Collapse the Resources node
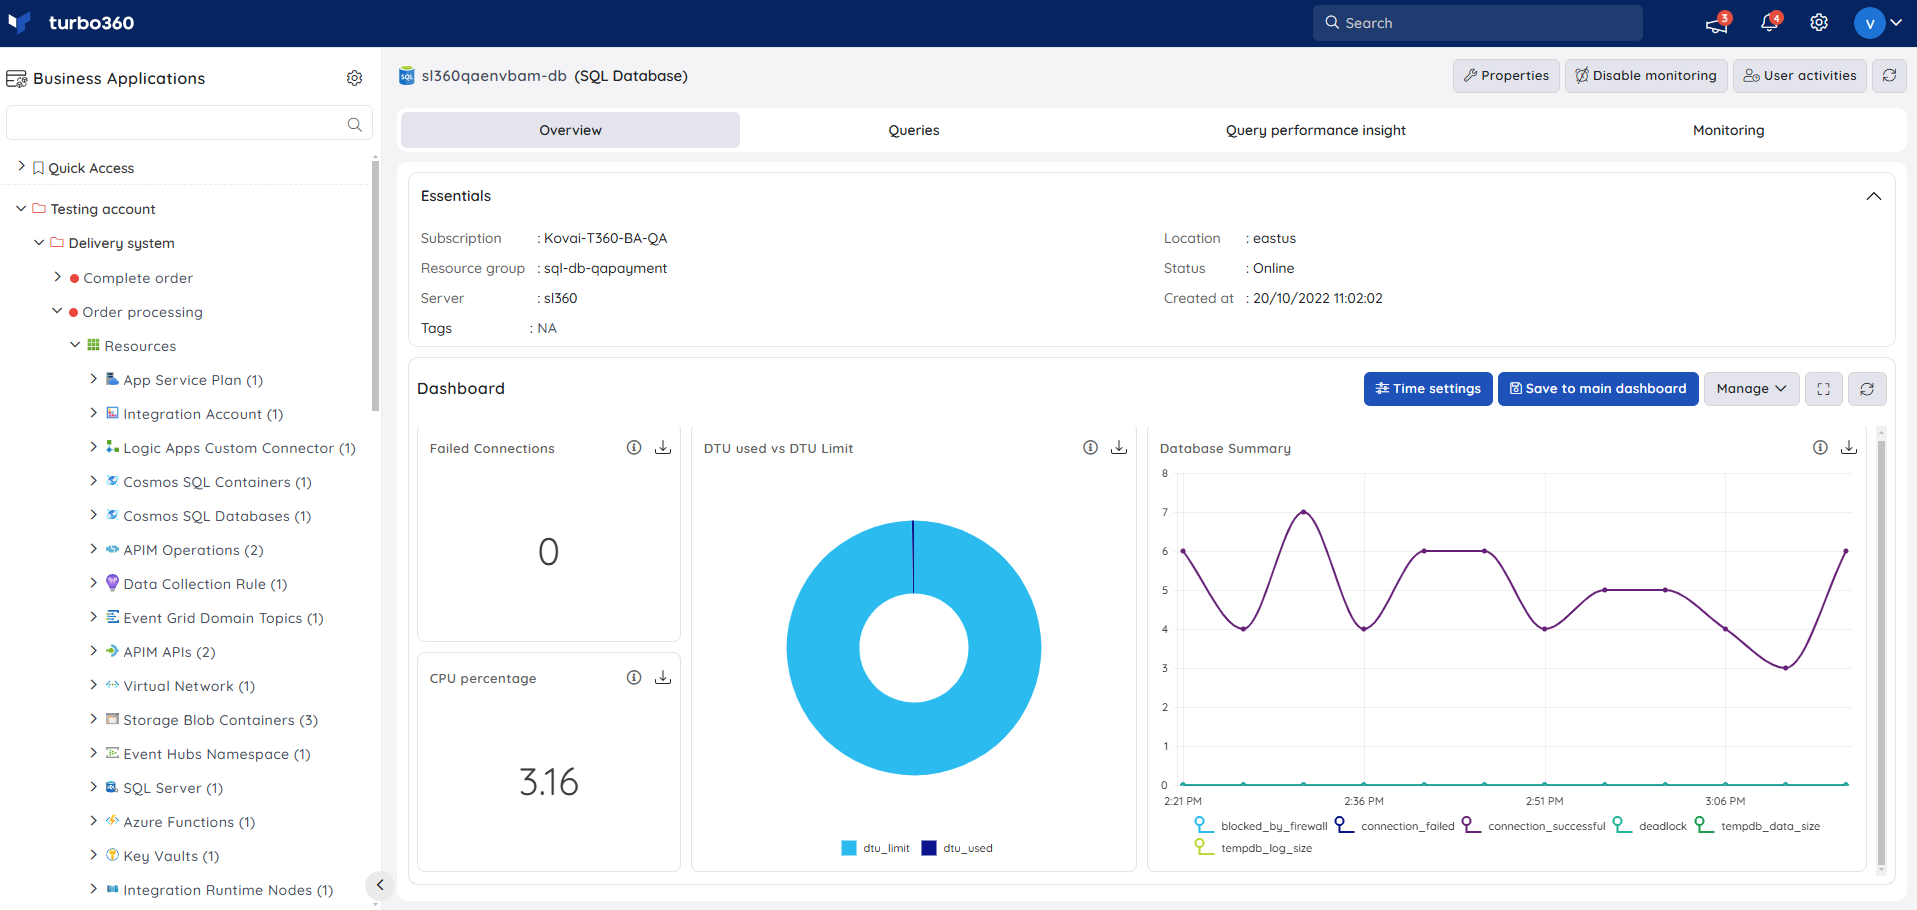Screen dimensions: 1917x910 (x=75, y=345)
